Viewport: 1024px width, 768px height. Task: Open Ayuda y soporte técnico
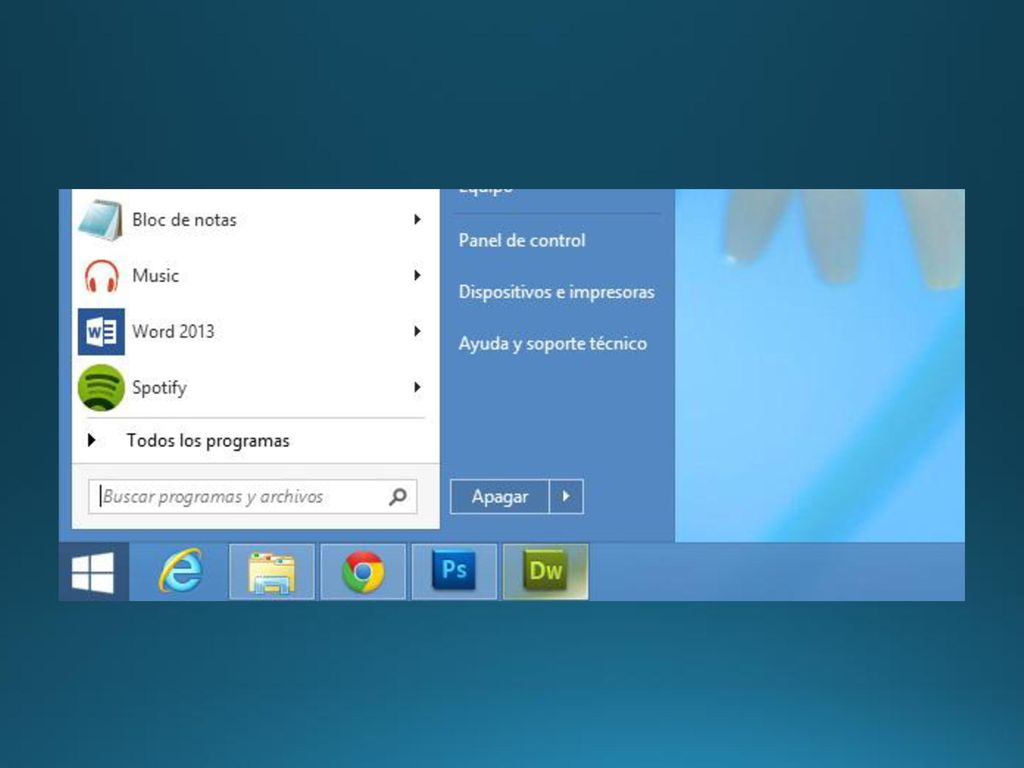click(552, 344)
